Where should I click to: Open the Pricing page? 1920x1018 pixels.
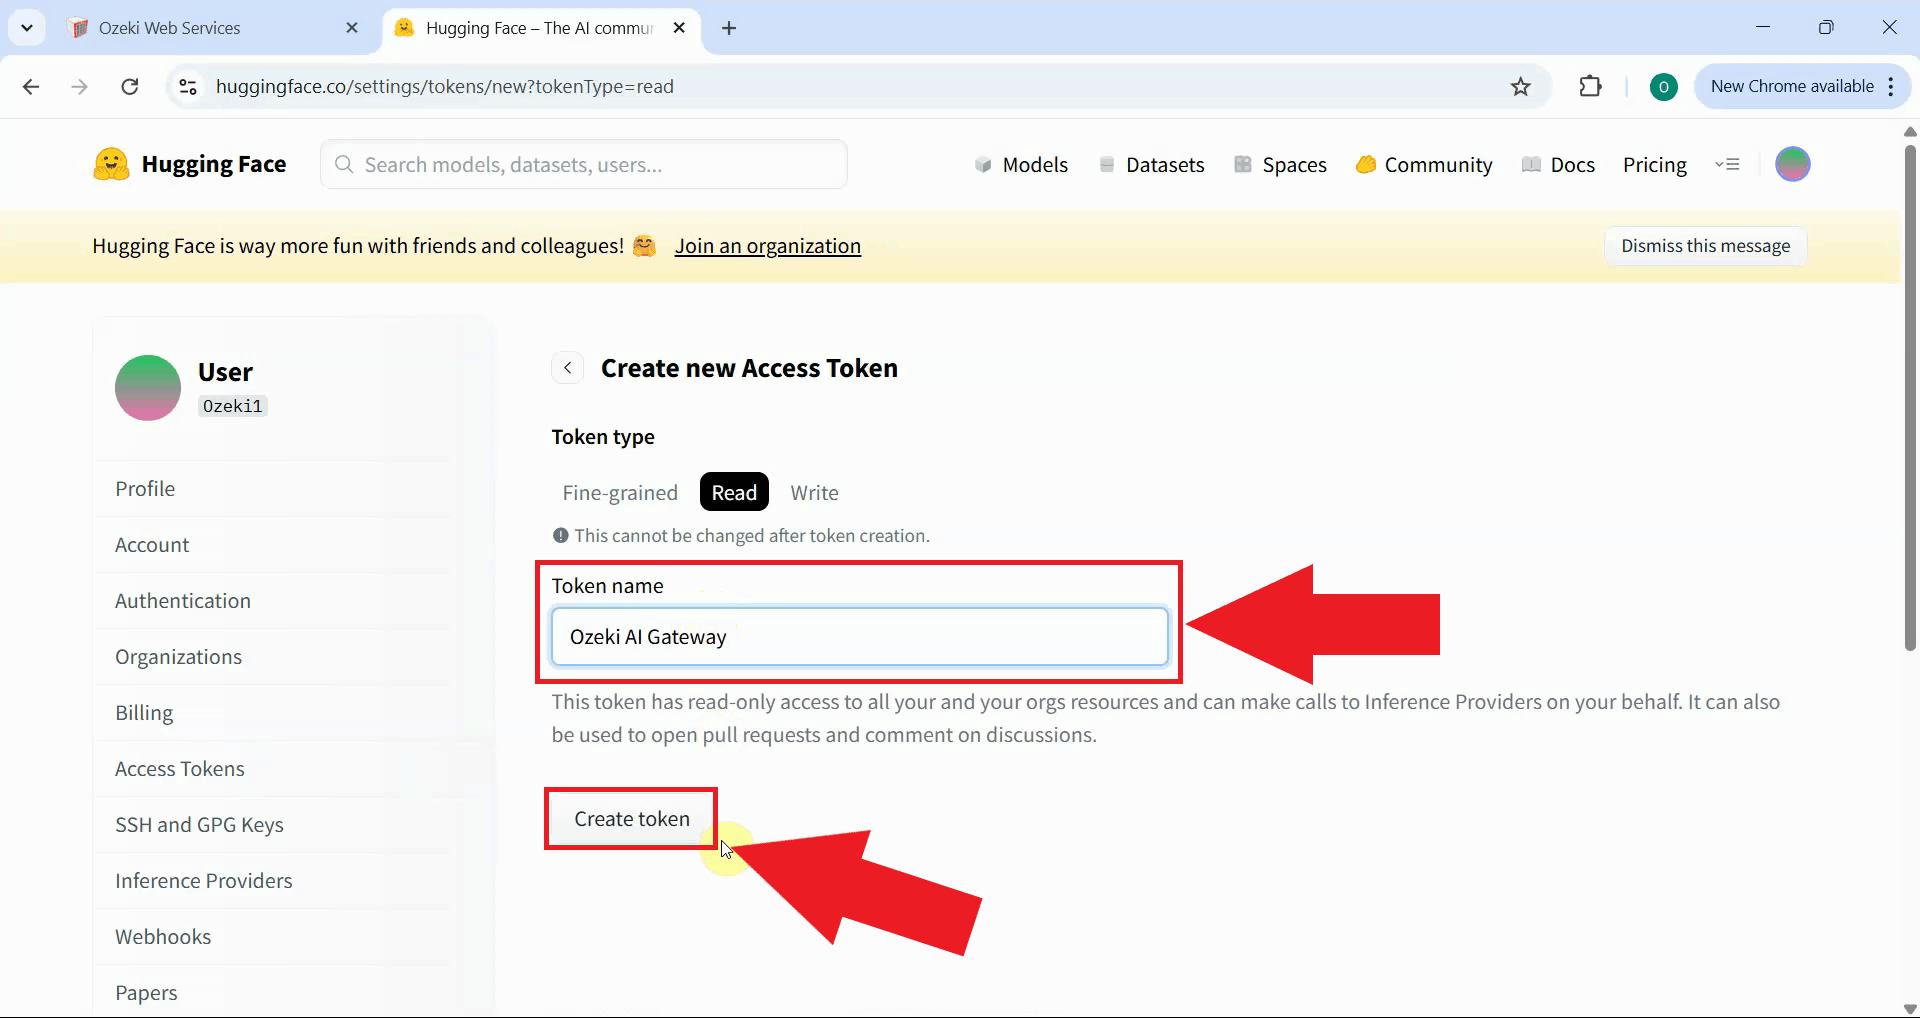click(1655, 164)
